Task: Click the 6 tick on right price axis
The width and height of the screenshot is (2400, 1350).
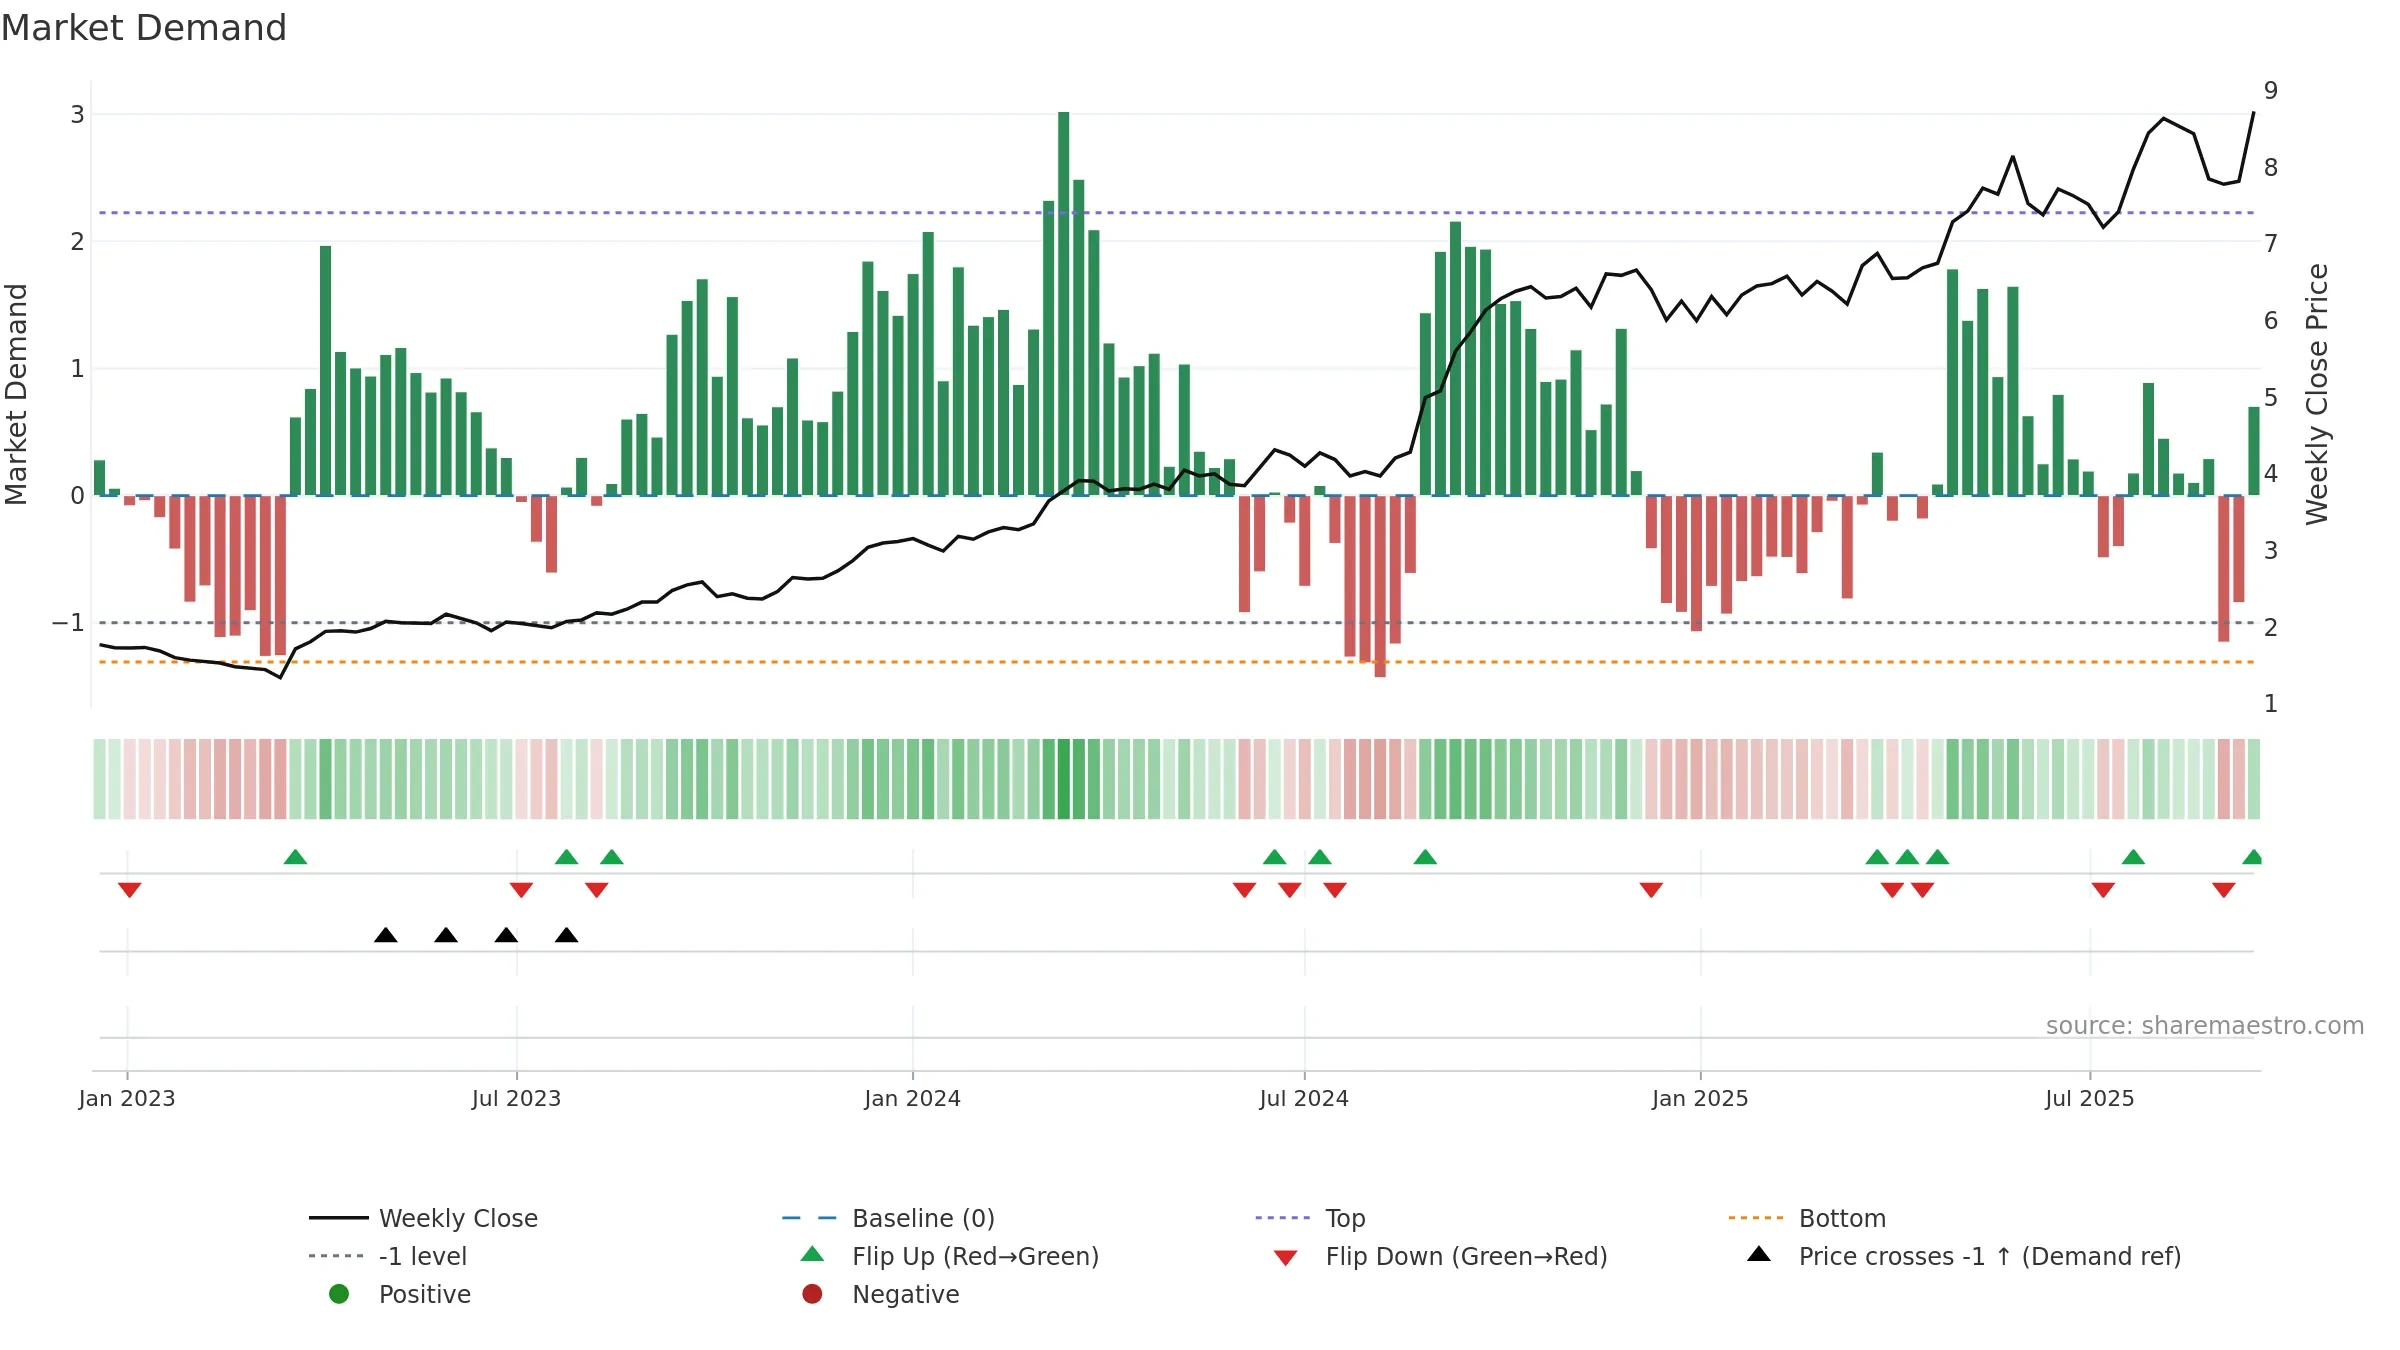Action: (2271, 321)
